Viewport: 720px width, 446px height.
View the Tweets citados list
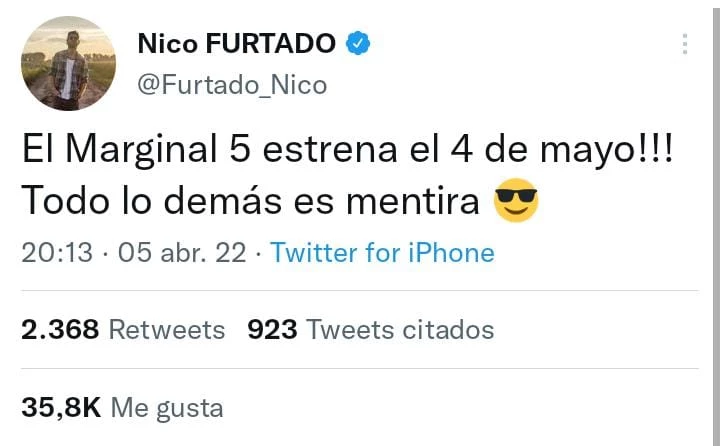tap(400, 329)
